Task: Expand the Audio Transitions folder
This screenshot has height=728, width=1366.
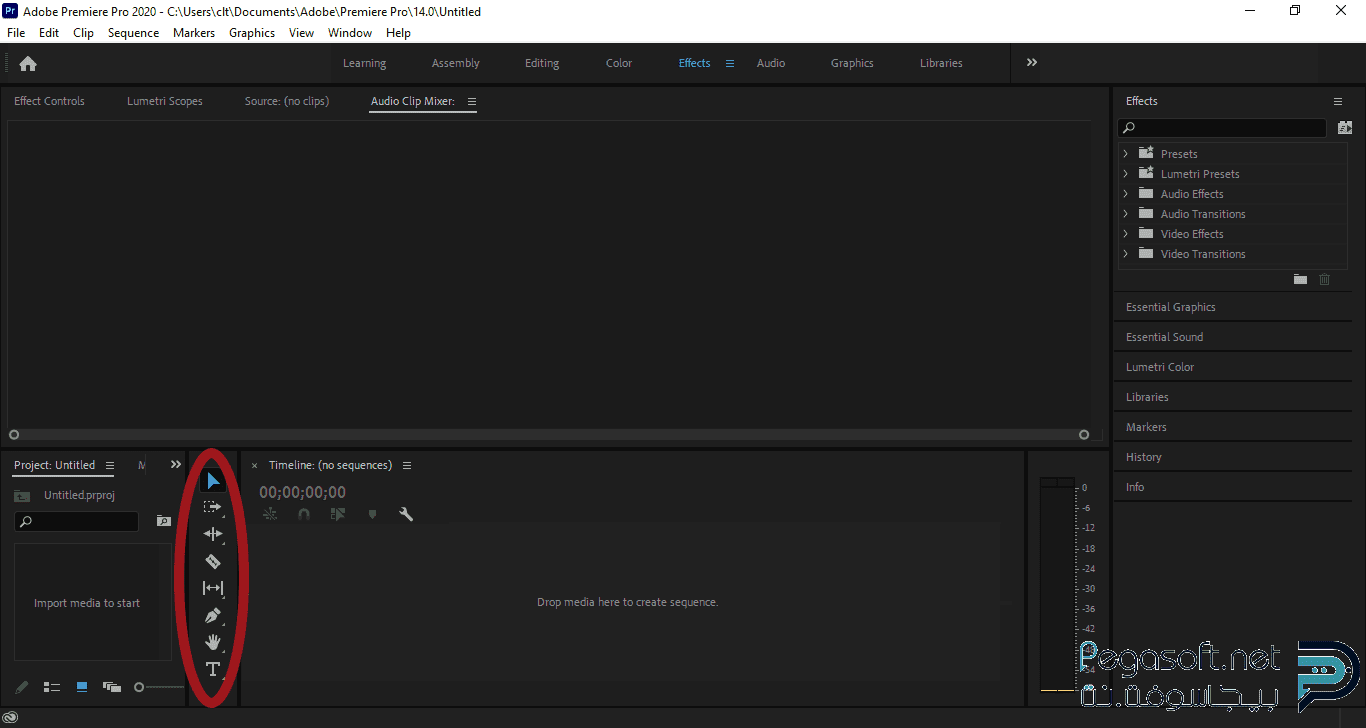Action: tap(1125, 214)
